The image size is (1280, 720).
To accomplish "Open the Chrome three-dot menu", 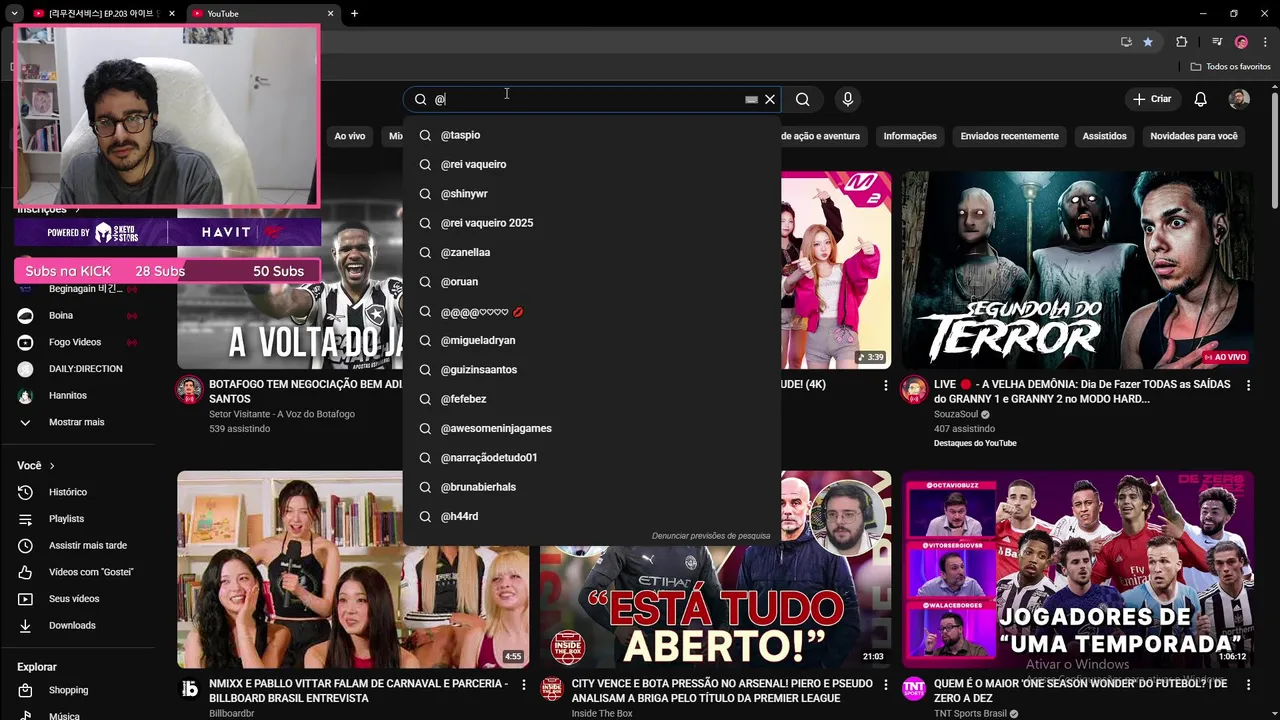I will tap(1266, 42).
